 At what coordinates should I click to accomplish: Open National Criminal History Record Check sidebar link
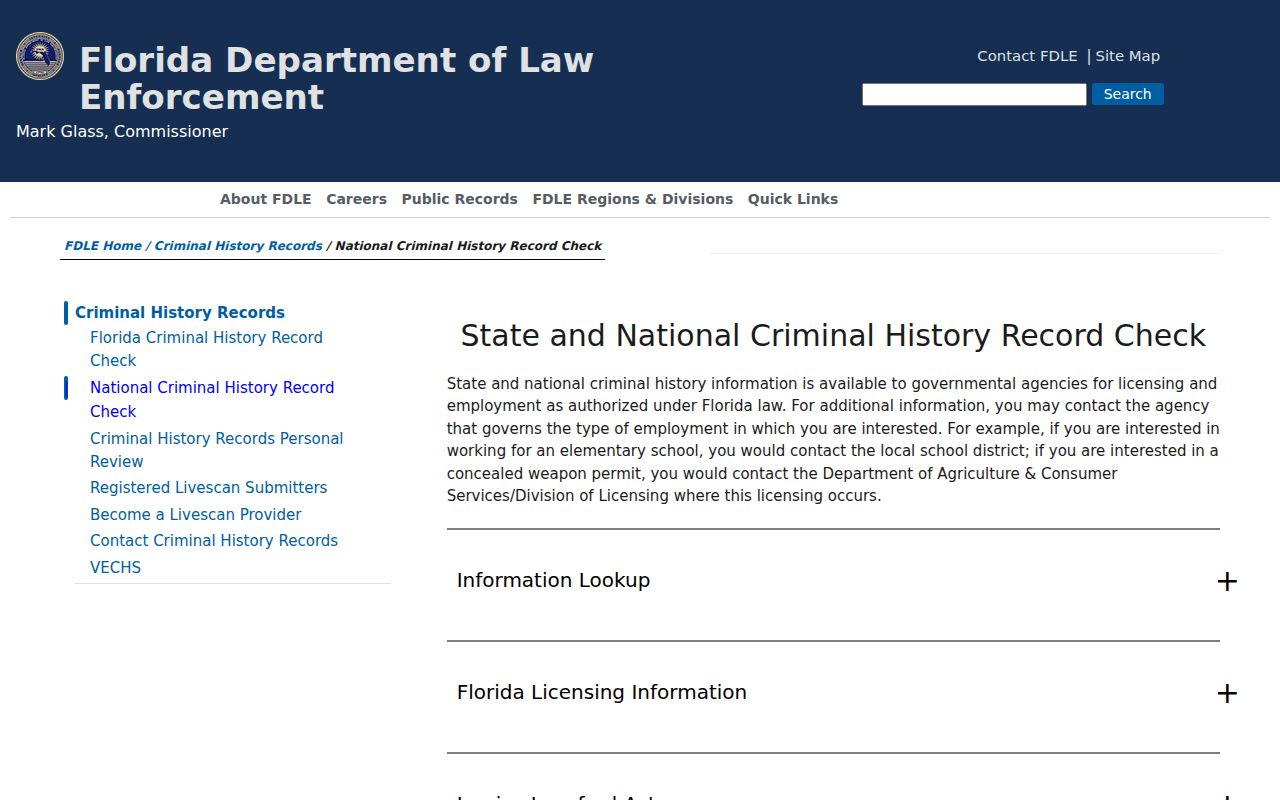212,399
